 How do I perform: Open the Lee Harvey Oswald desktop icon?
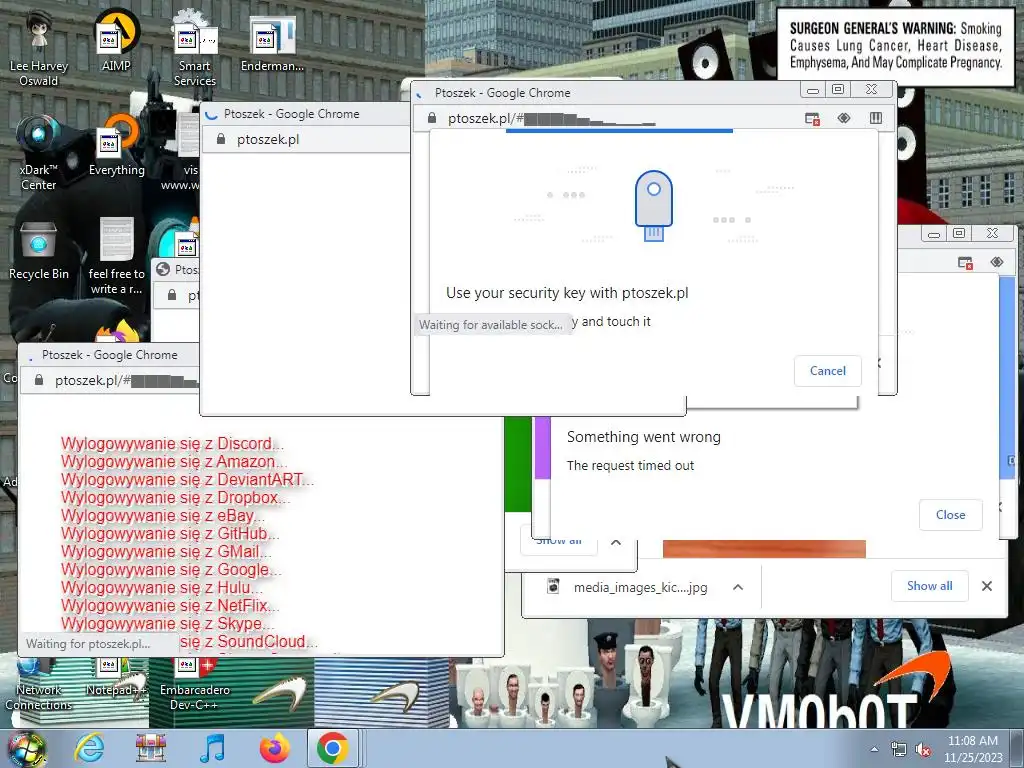coord(38,46)
